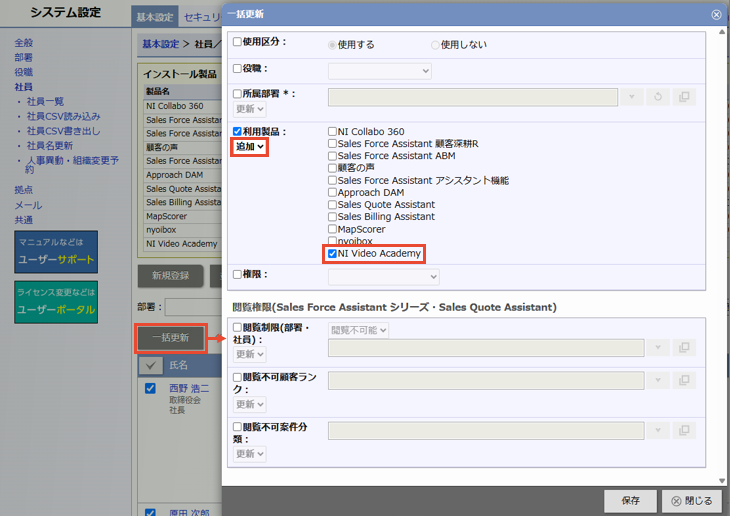Screen dimensions: 730x516
Task: Open the ユーザーサポート banner
Action: tap(56, 252)
